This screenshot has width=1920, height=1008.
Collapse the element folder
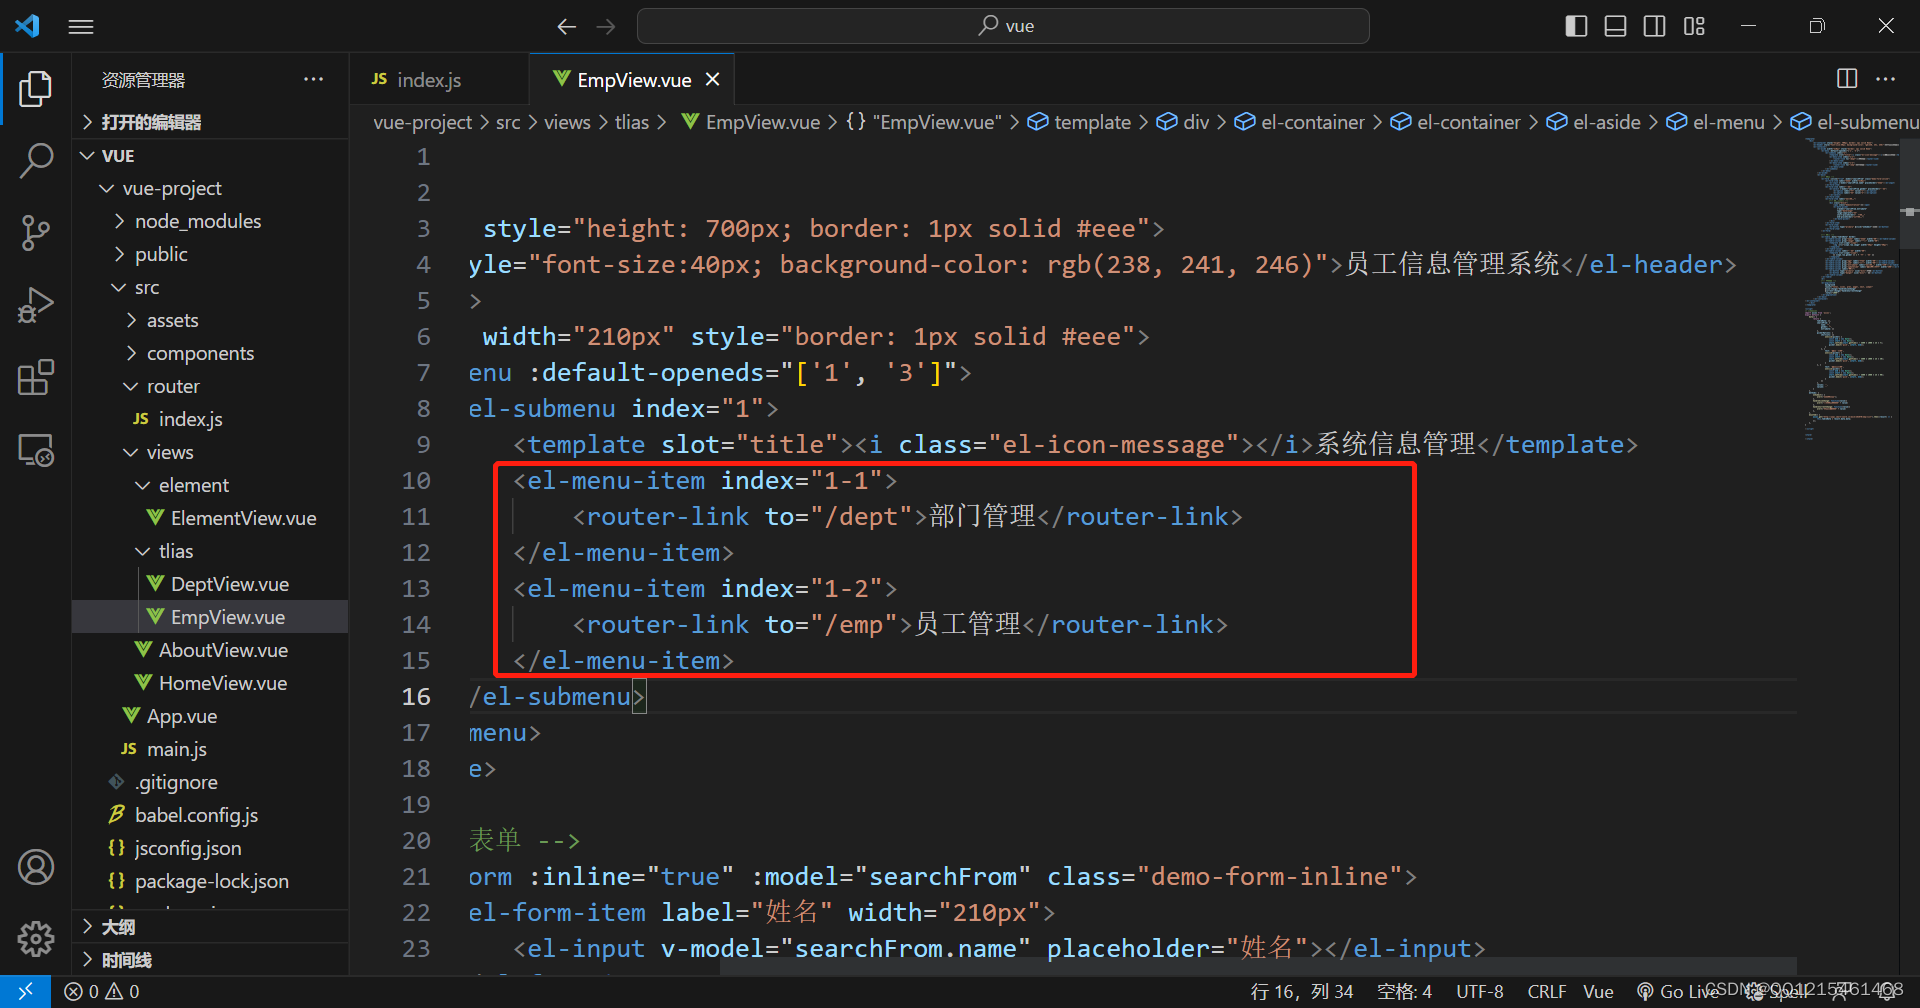pos(210,486)
